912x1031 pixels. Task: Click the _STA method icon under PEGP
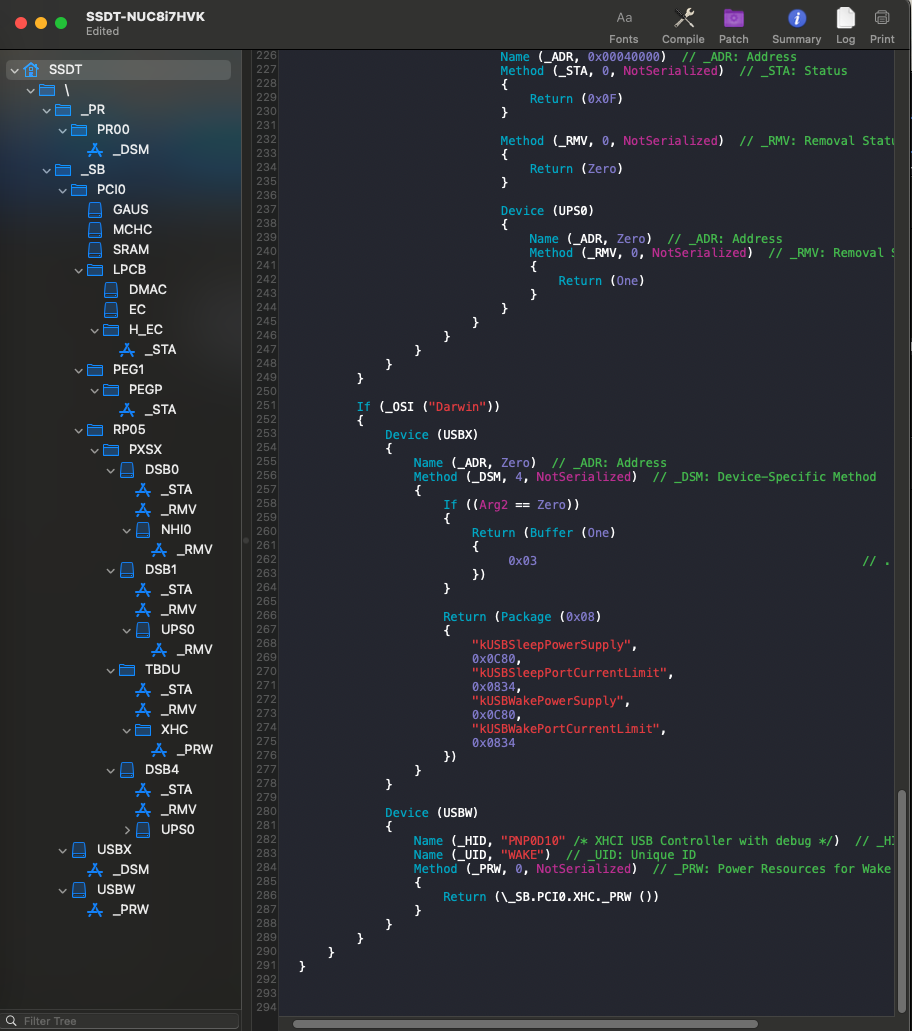tap(127, 410)
